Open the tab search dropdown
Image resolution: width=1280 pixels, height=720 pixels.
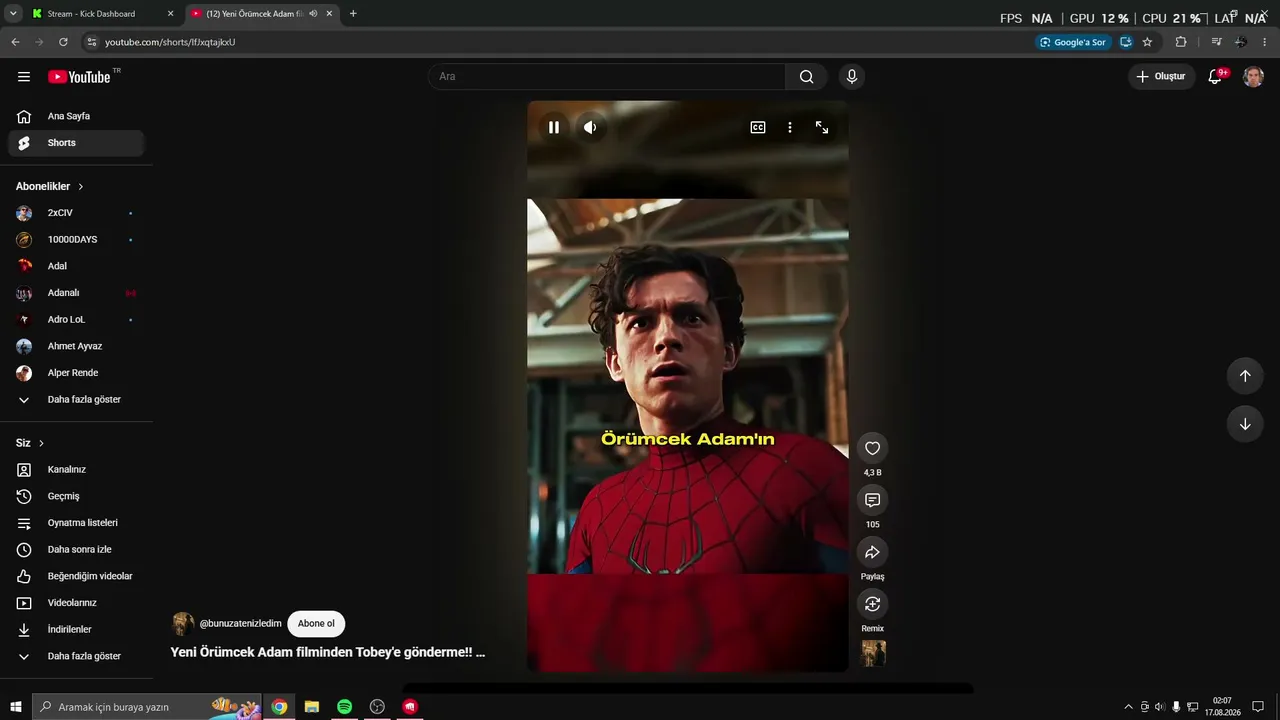13,14
